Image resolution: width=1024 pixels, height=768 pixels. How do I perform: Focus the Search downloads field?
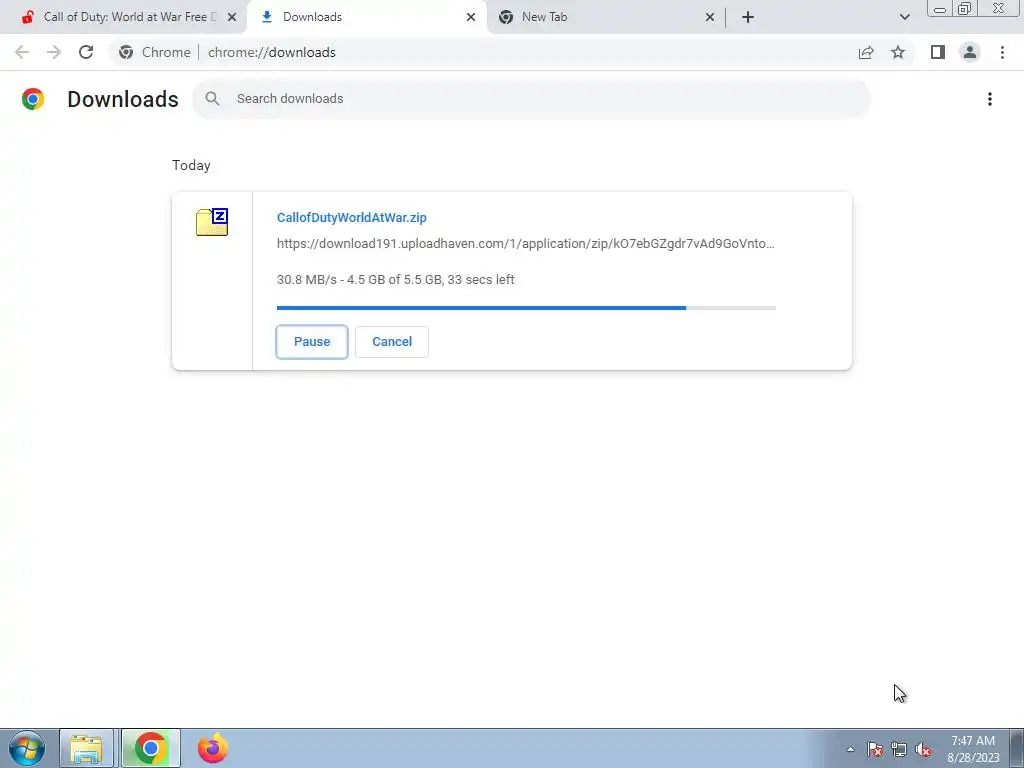[531, 99]
